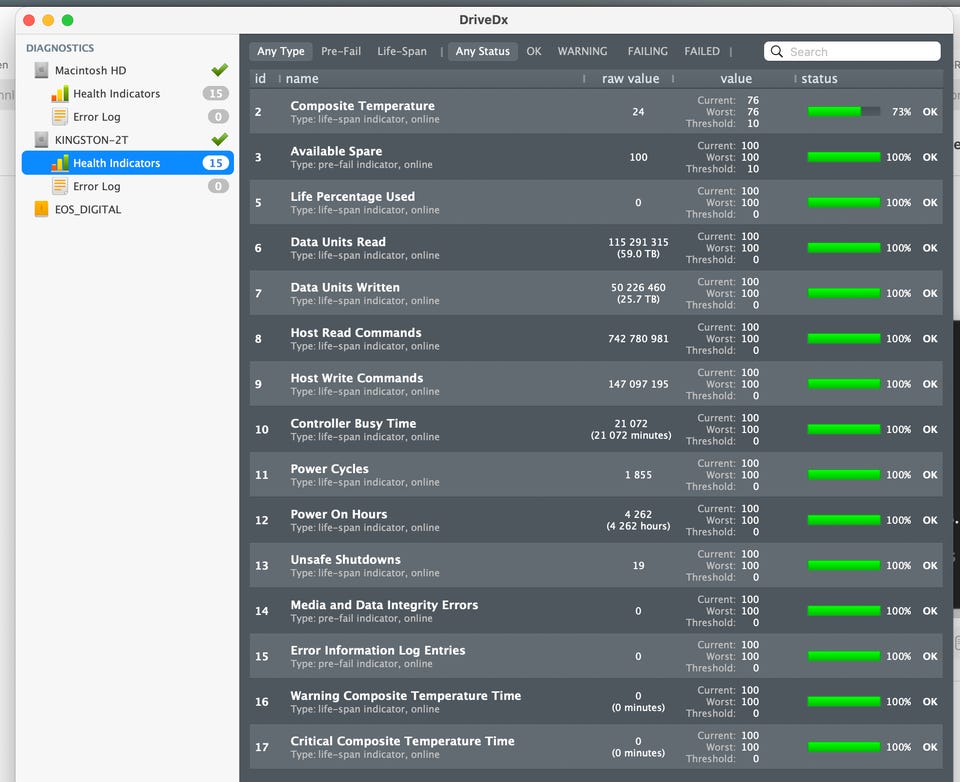
Task: Click the Composite Temperature 73% status bar
Action: click(843, 112)
